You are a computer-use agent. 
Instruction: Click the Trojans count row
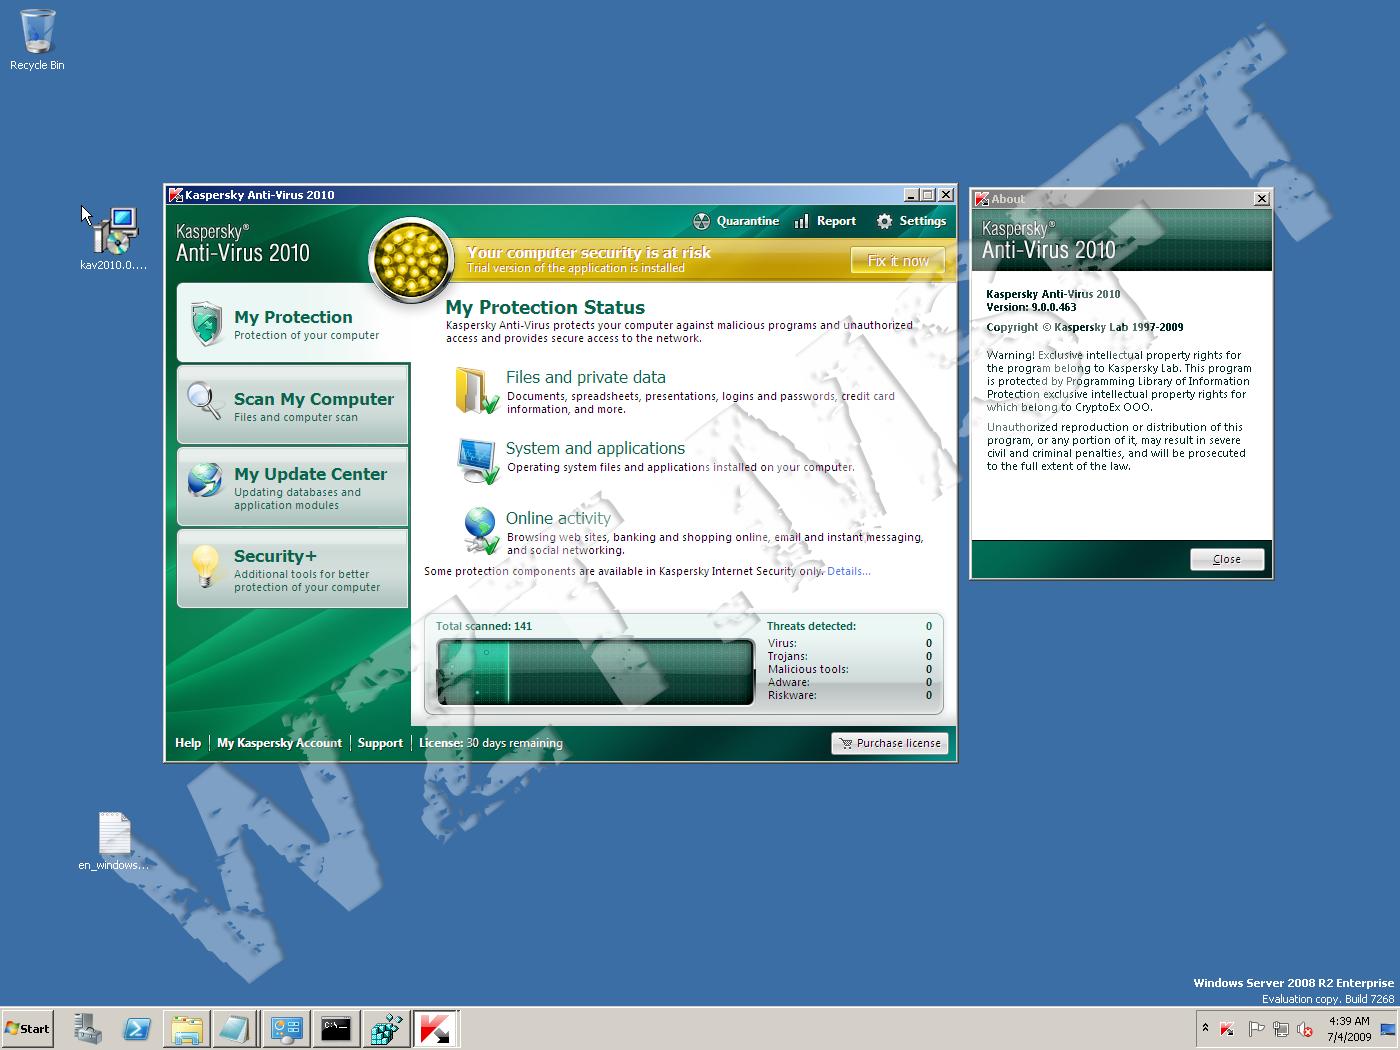click(850, 657)
